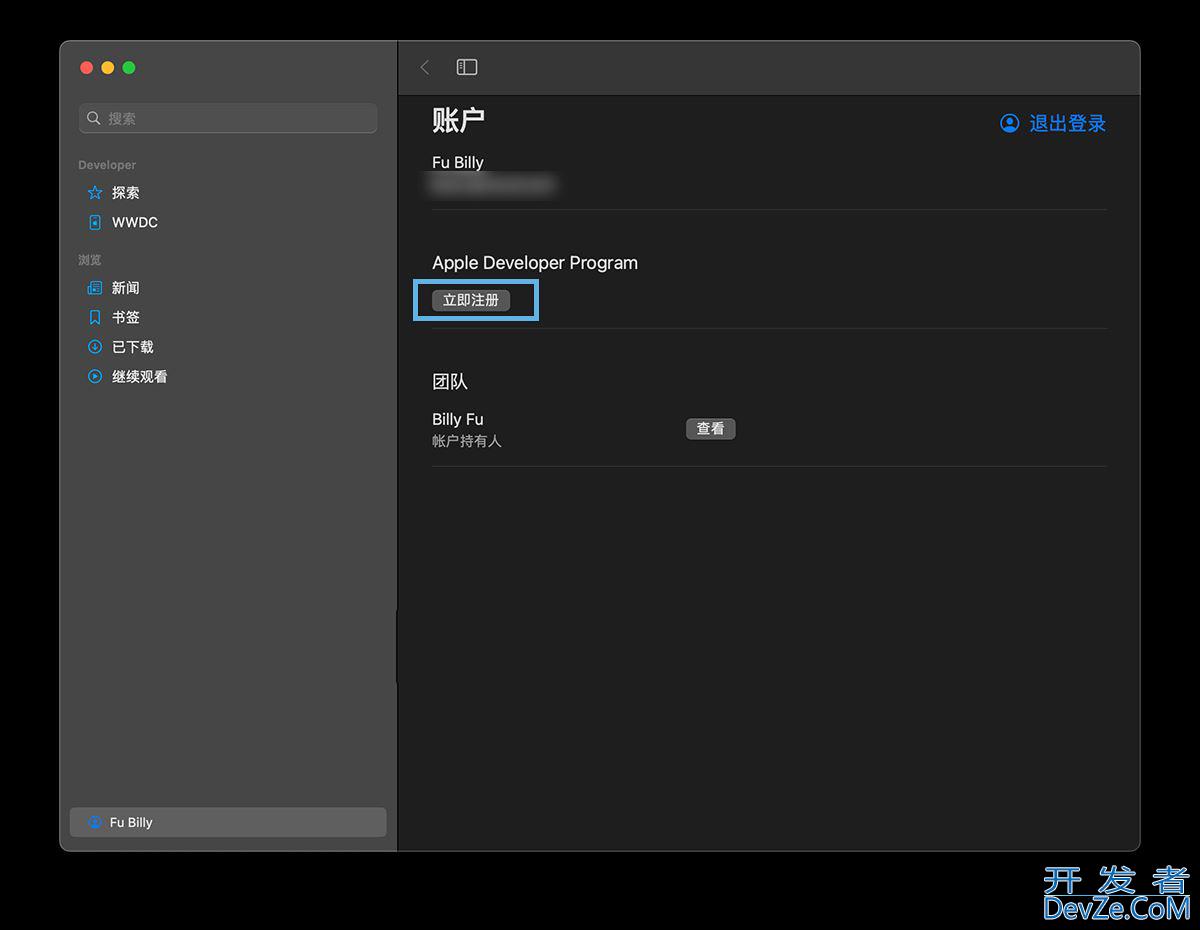Viewport: 1200px width, 930px height.
Task: Click the Developer sidebar header
Action: point(107,165)
